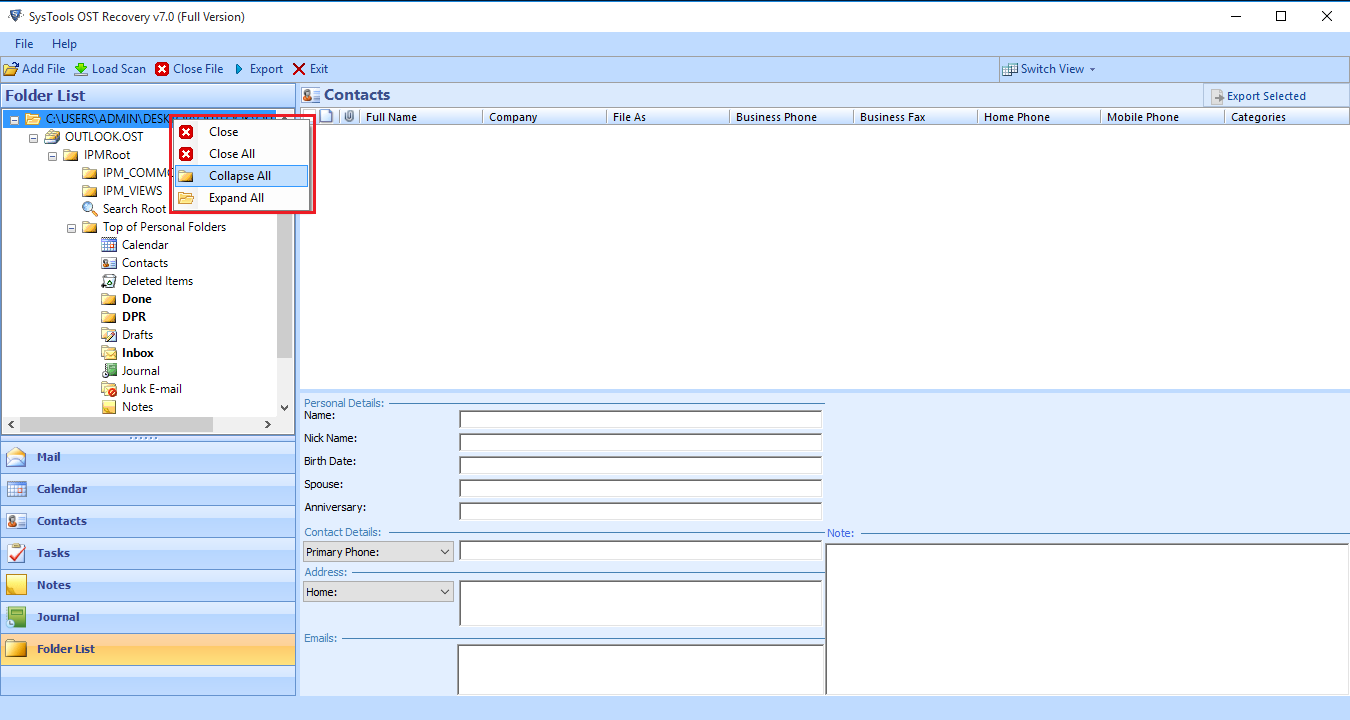This screenshot has width=1350, height=720.
Task: Click open-folder icon beside Expand All
Action: pyautogui.click(x=186, y=198)
